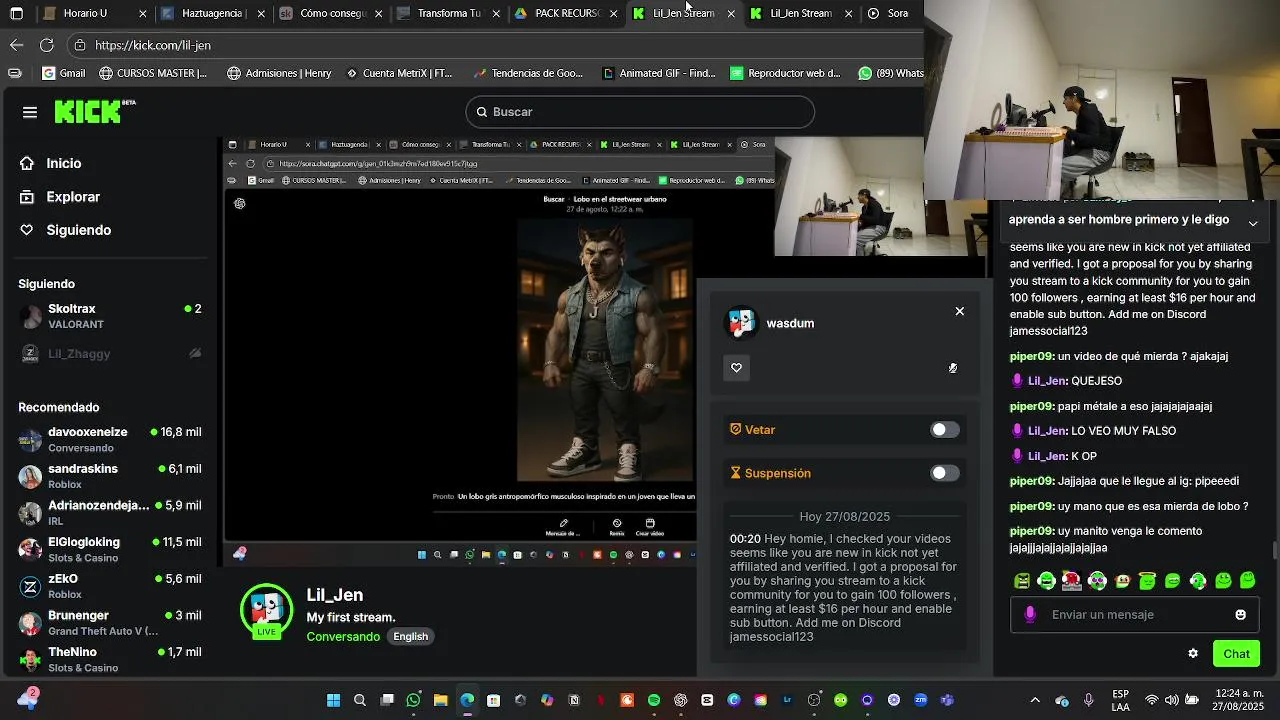Viewport: 1280px width, 720px height.
Task: Open Reproductor web bookmark
Action: 785,73
